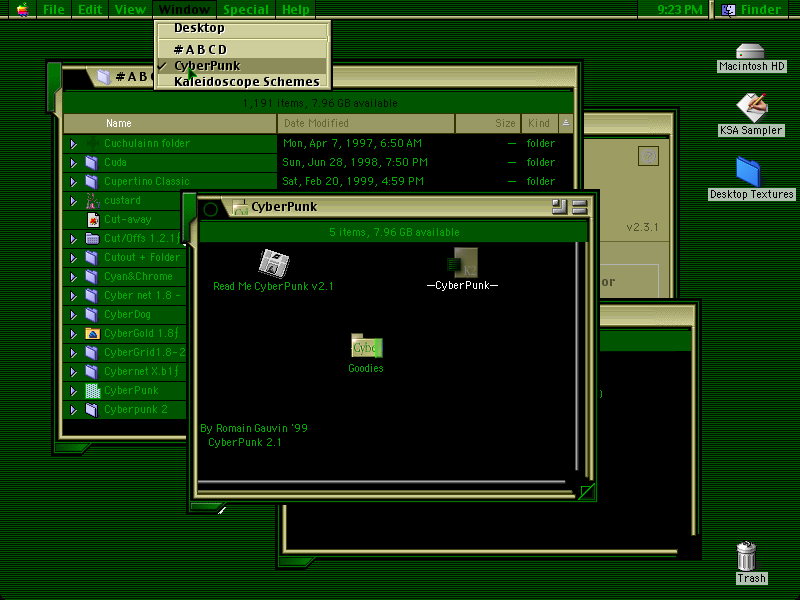800x600 pixels.
Task: Click the CyberPunk window resize corner box
Action: pyautogui.click(x=587, y=491)
